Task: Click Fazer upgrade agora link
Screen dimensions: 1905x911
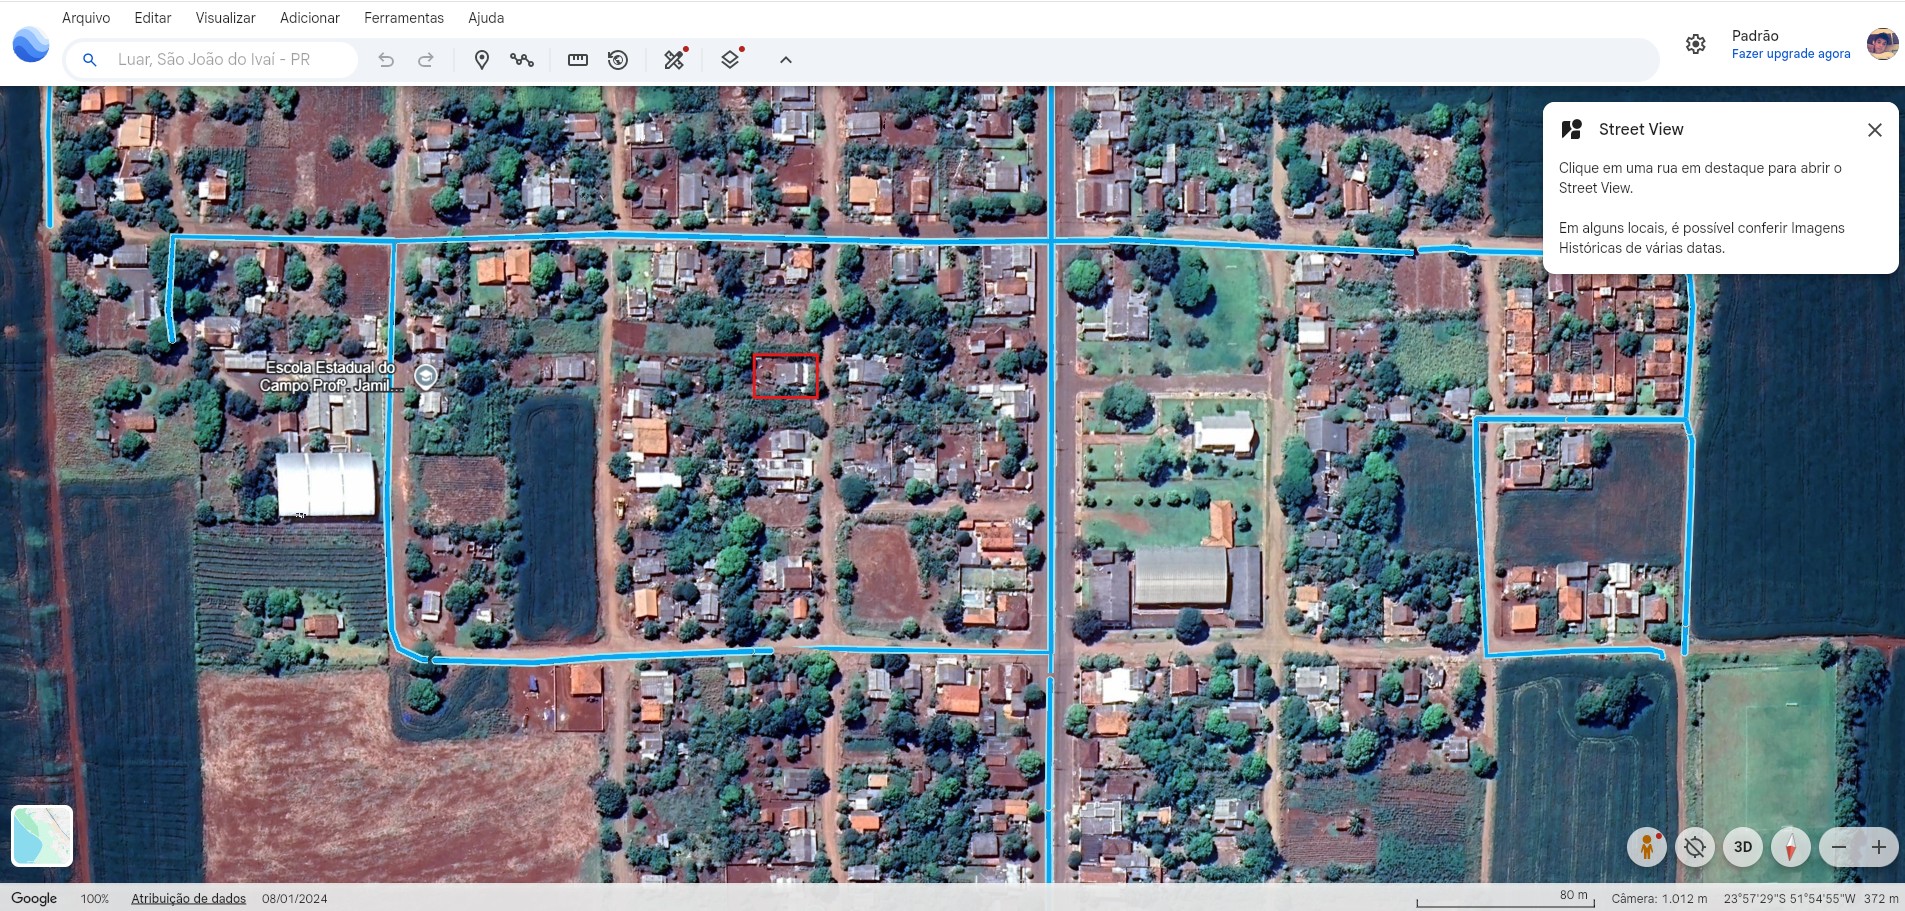Action: (x=1791, y=54)
